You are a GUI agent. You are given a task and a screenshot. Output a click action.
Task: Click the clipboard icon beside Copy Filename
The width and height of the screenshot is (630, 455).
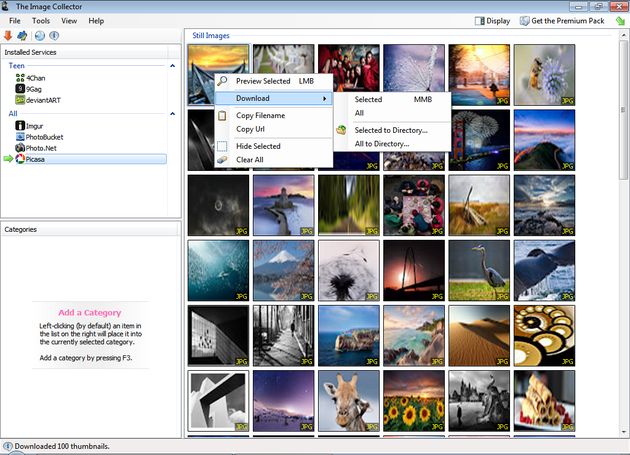222,116
